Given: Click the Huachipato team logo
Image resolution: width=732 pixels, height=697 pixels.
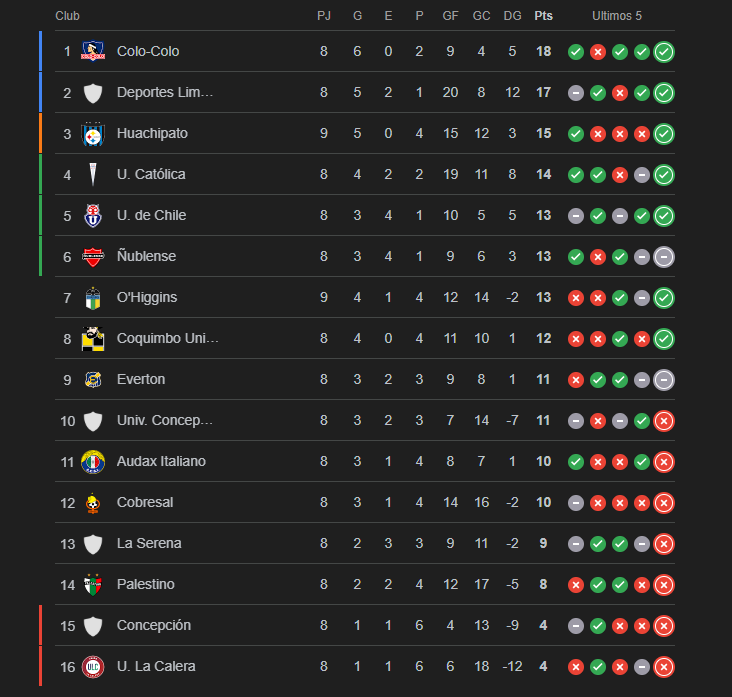Looking at the screenshot, I should pyautogui.click(x=93, y=133).
